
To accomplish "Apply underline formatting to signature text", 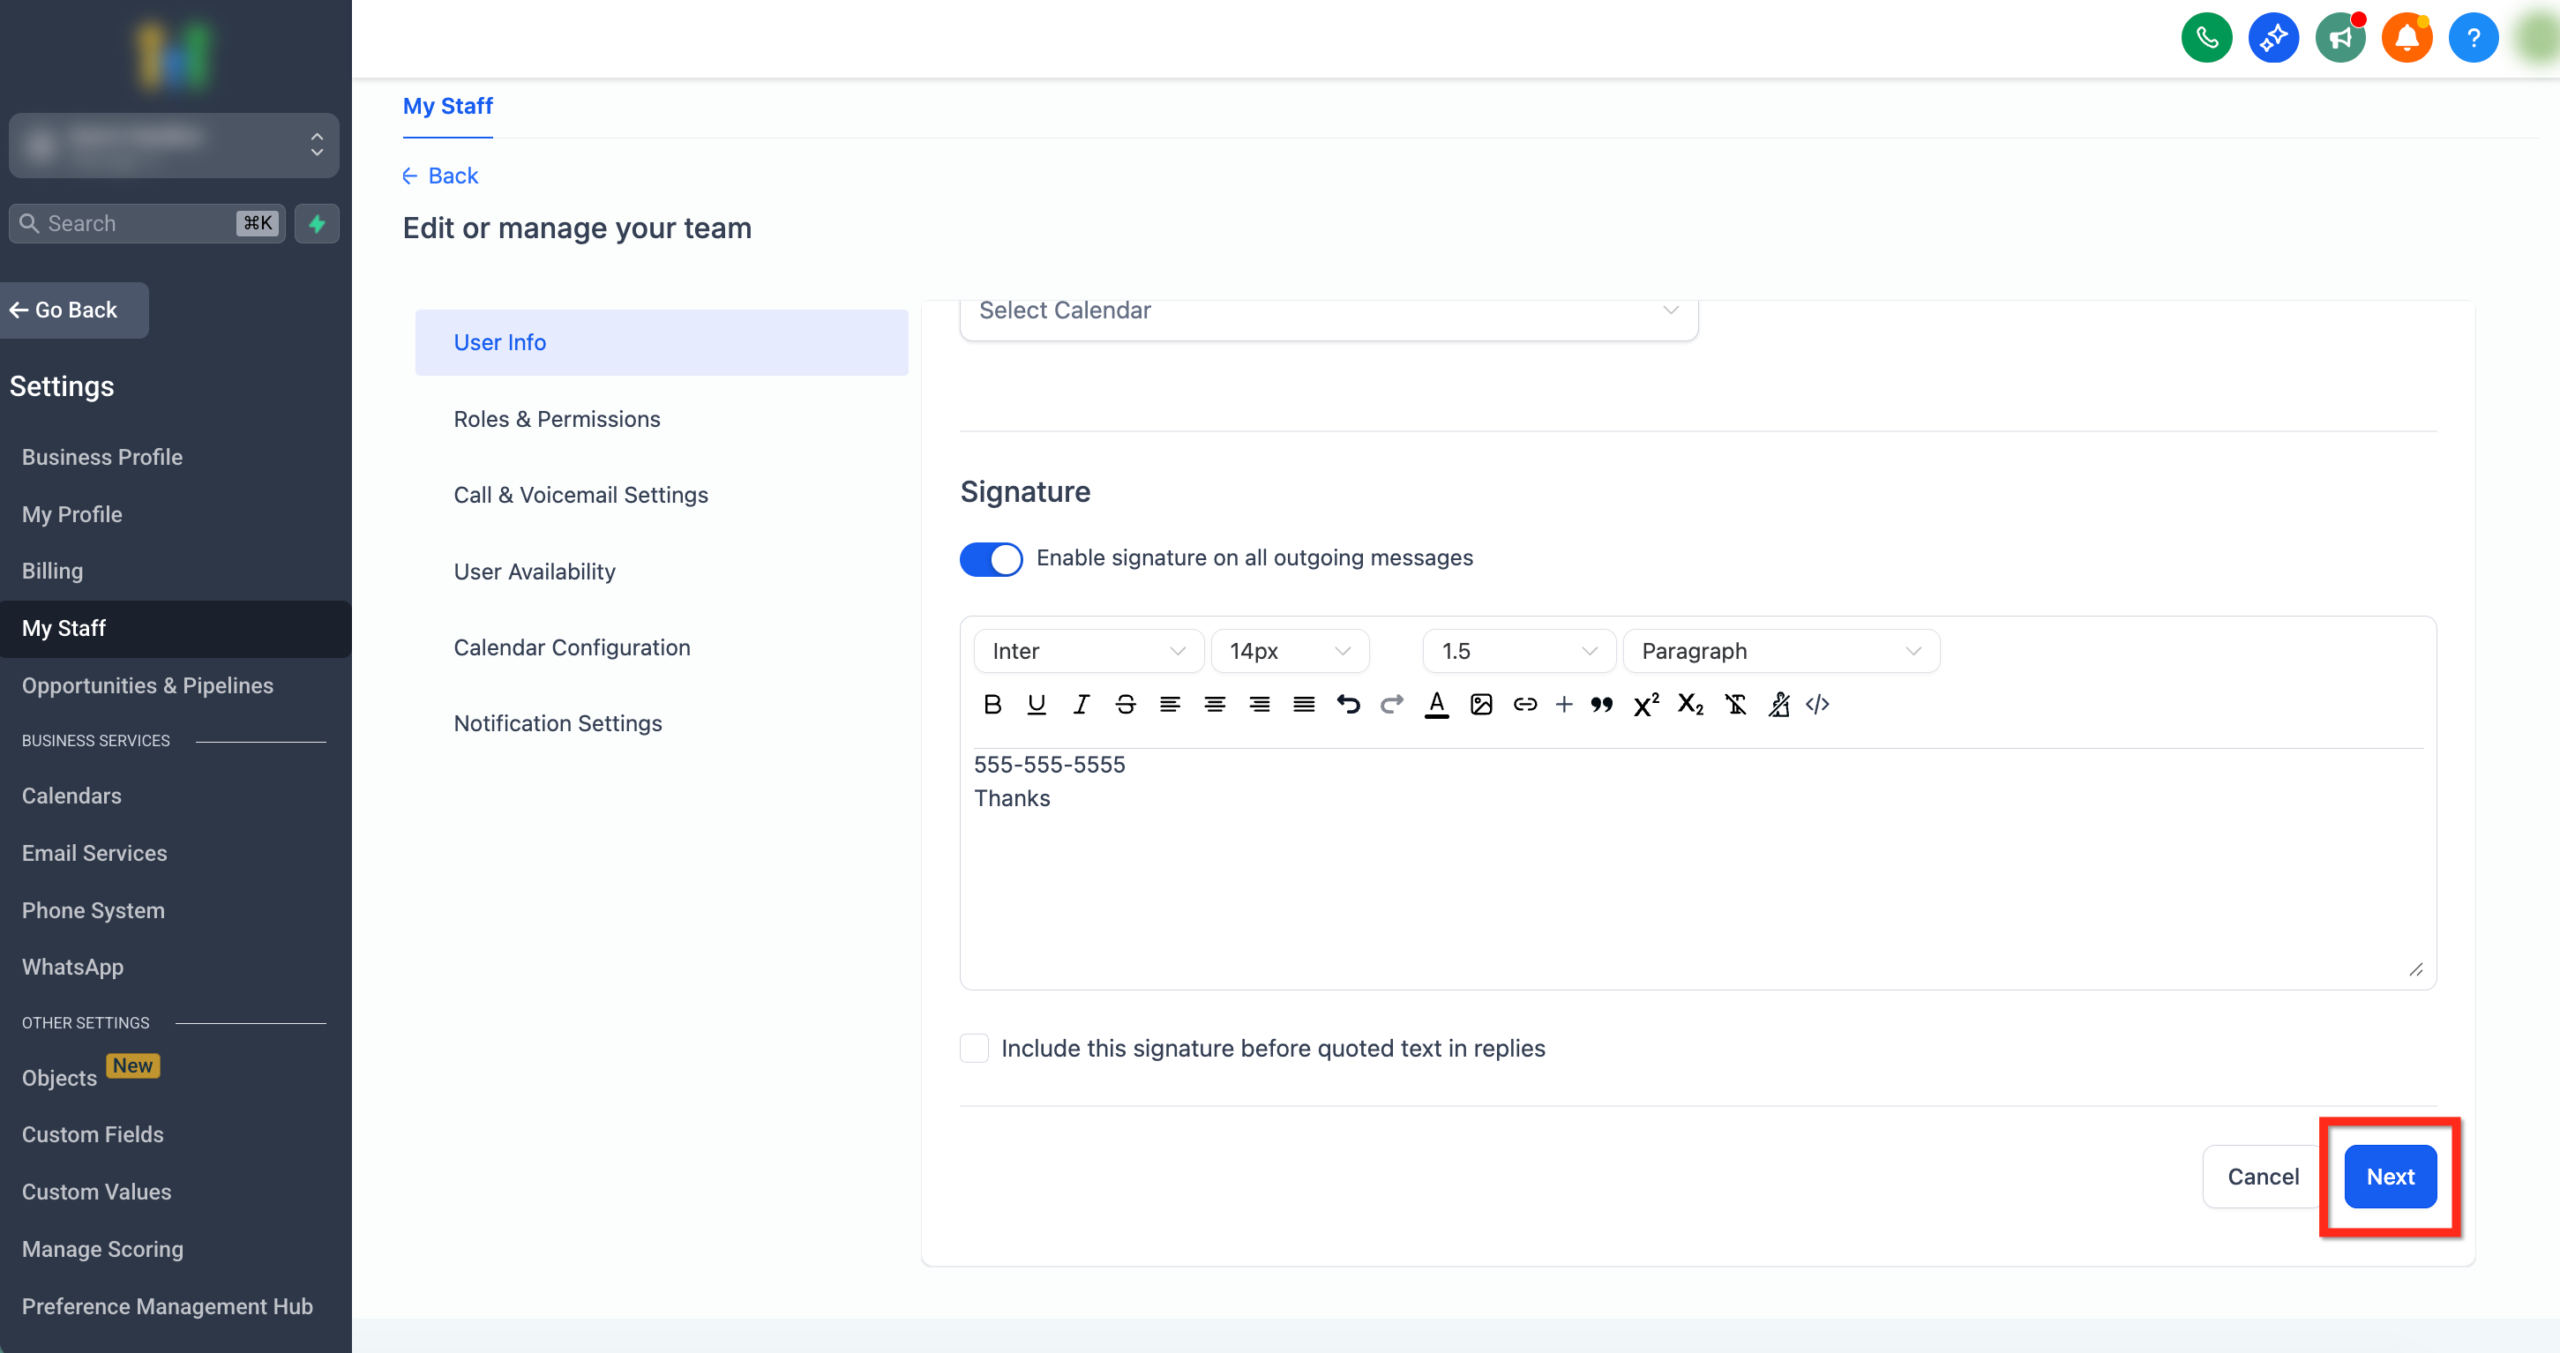I will tap(1036, 704).
